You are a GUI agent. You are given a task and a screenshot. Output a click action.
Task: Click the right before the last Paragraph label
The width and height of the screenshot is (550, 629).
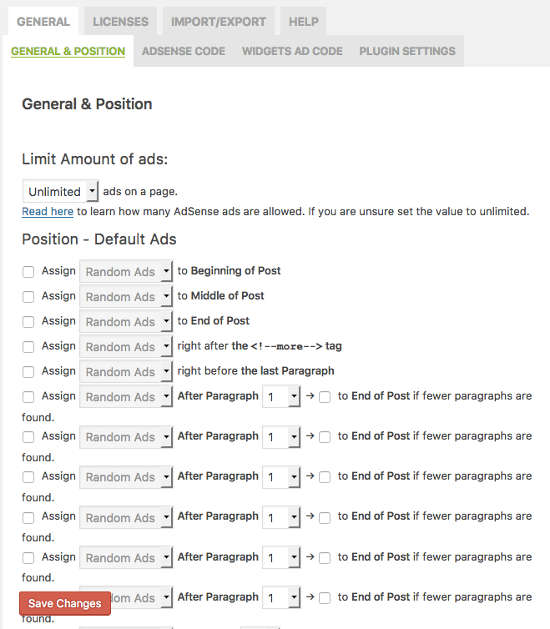click(x=256, y=371)
